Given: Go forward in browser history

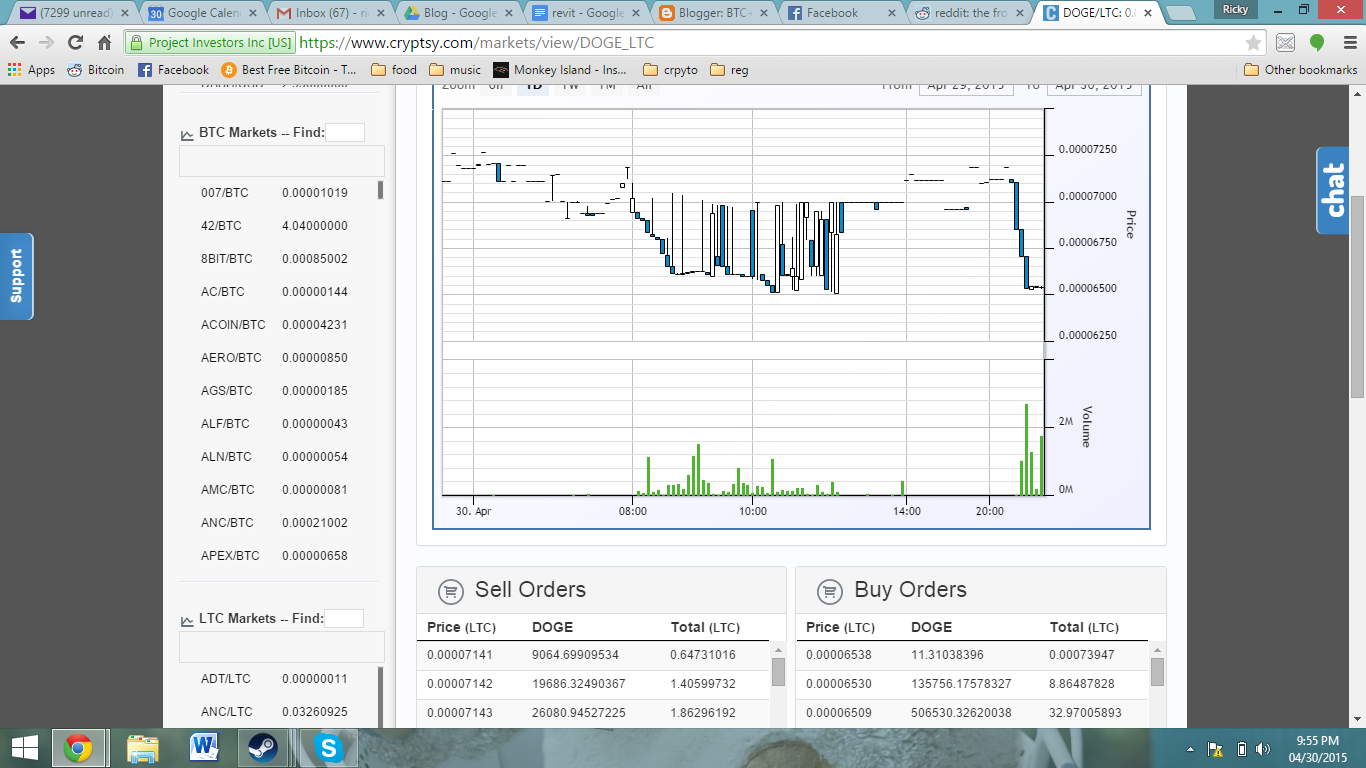Looking at the screenshot, I should click(x=46, y=43).
